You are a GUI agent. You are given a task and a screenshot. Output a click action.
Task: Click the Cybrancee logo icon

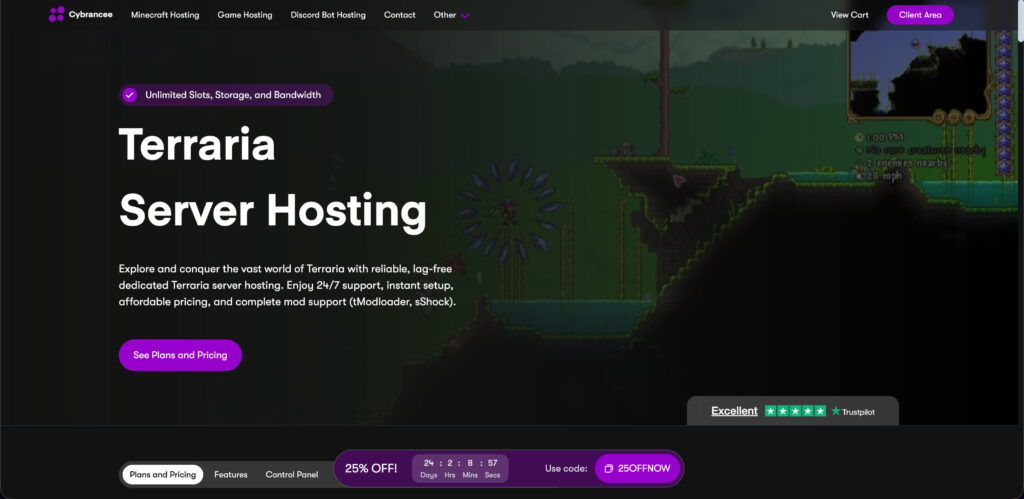[57, 15]
